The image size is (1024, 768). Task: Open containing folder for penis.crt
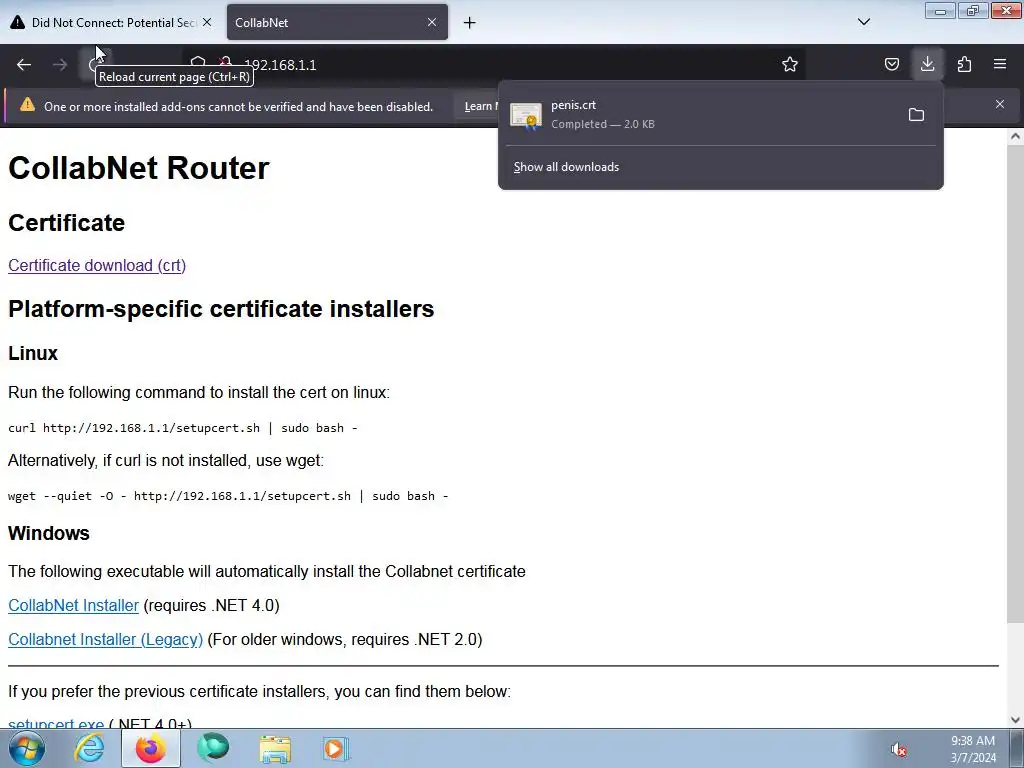point(916,115)
